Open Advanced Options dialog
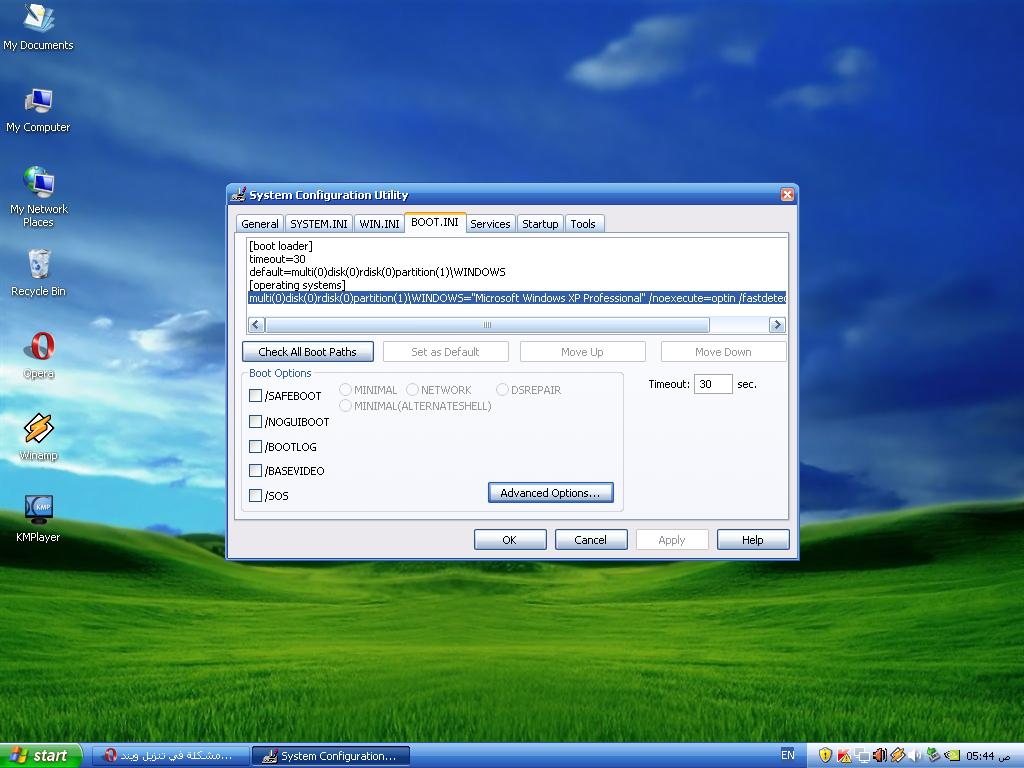The width and height of the screenshot is (1024, 768). coord(551,493)
